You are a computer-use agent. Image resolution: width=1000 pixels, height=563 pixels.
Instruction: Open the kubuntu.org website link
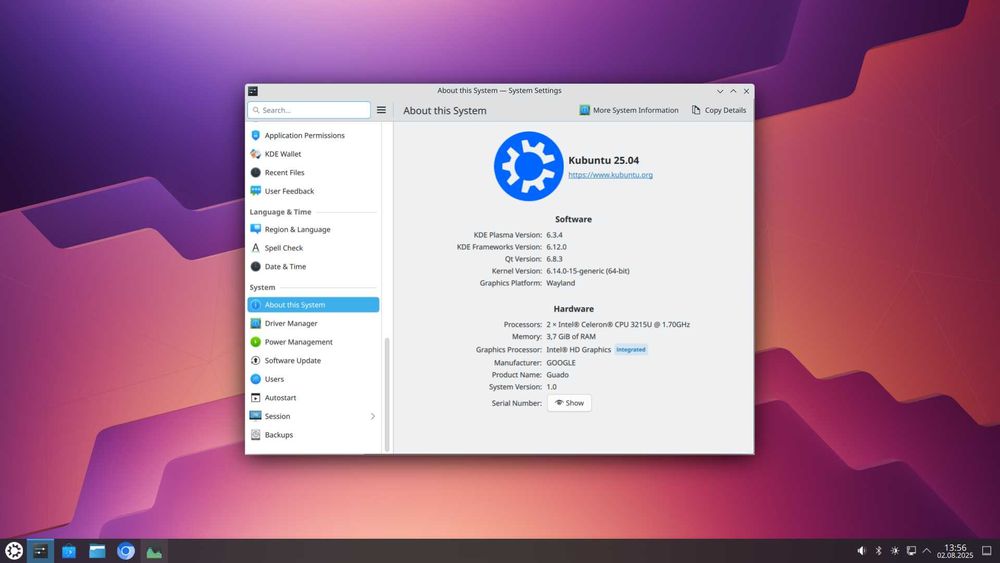[610, 175]
